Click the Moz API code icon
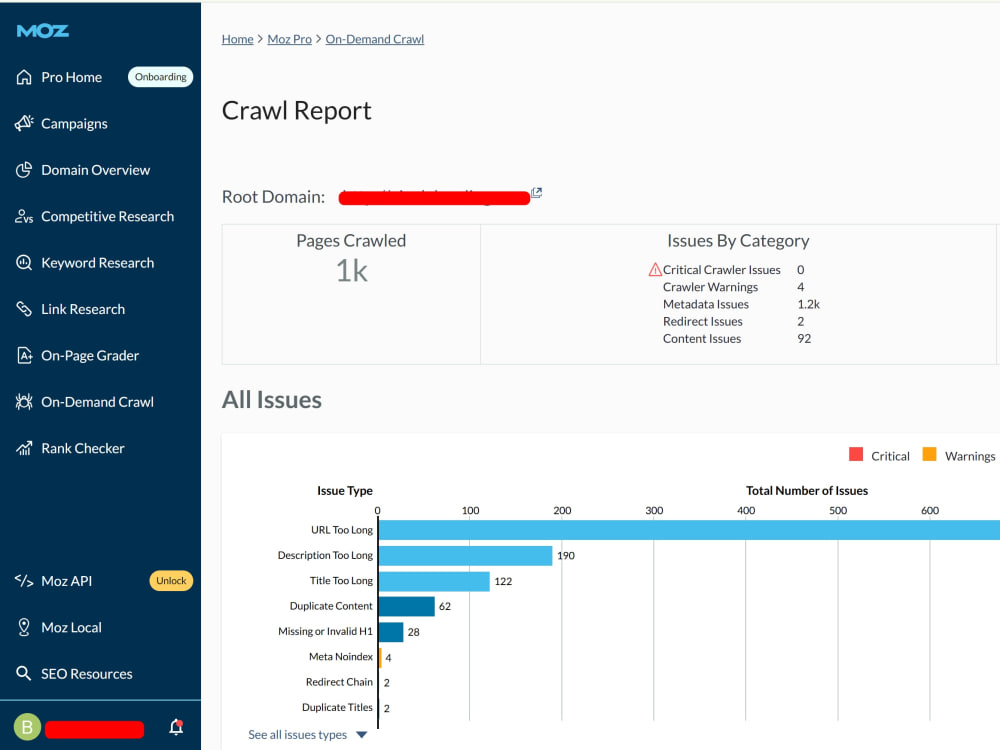This screenshot has width=1000, height=750. [24, 581]
